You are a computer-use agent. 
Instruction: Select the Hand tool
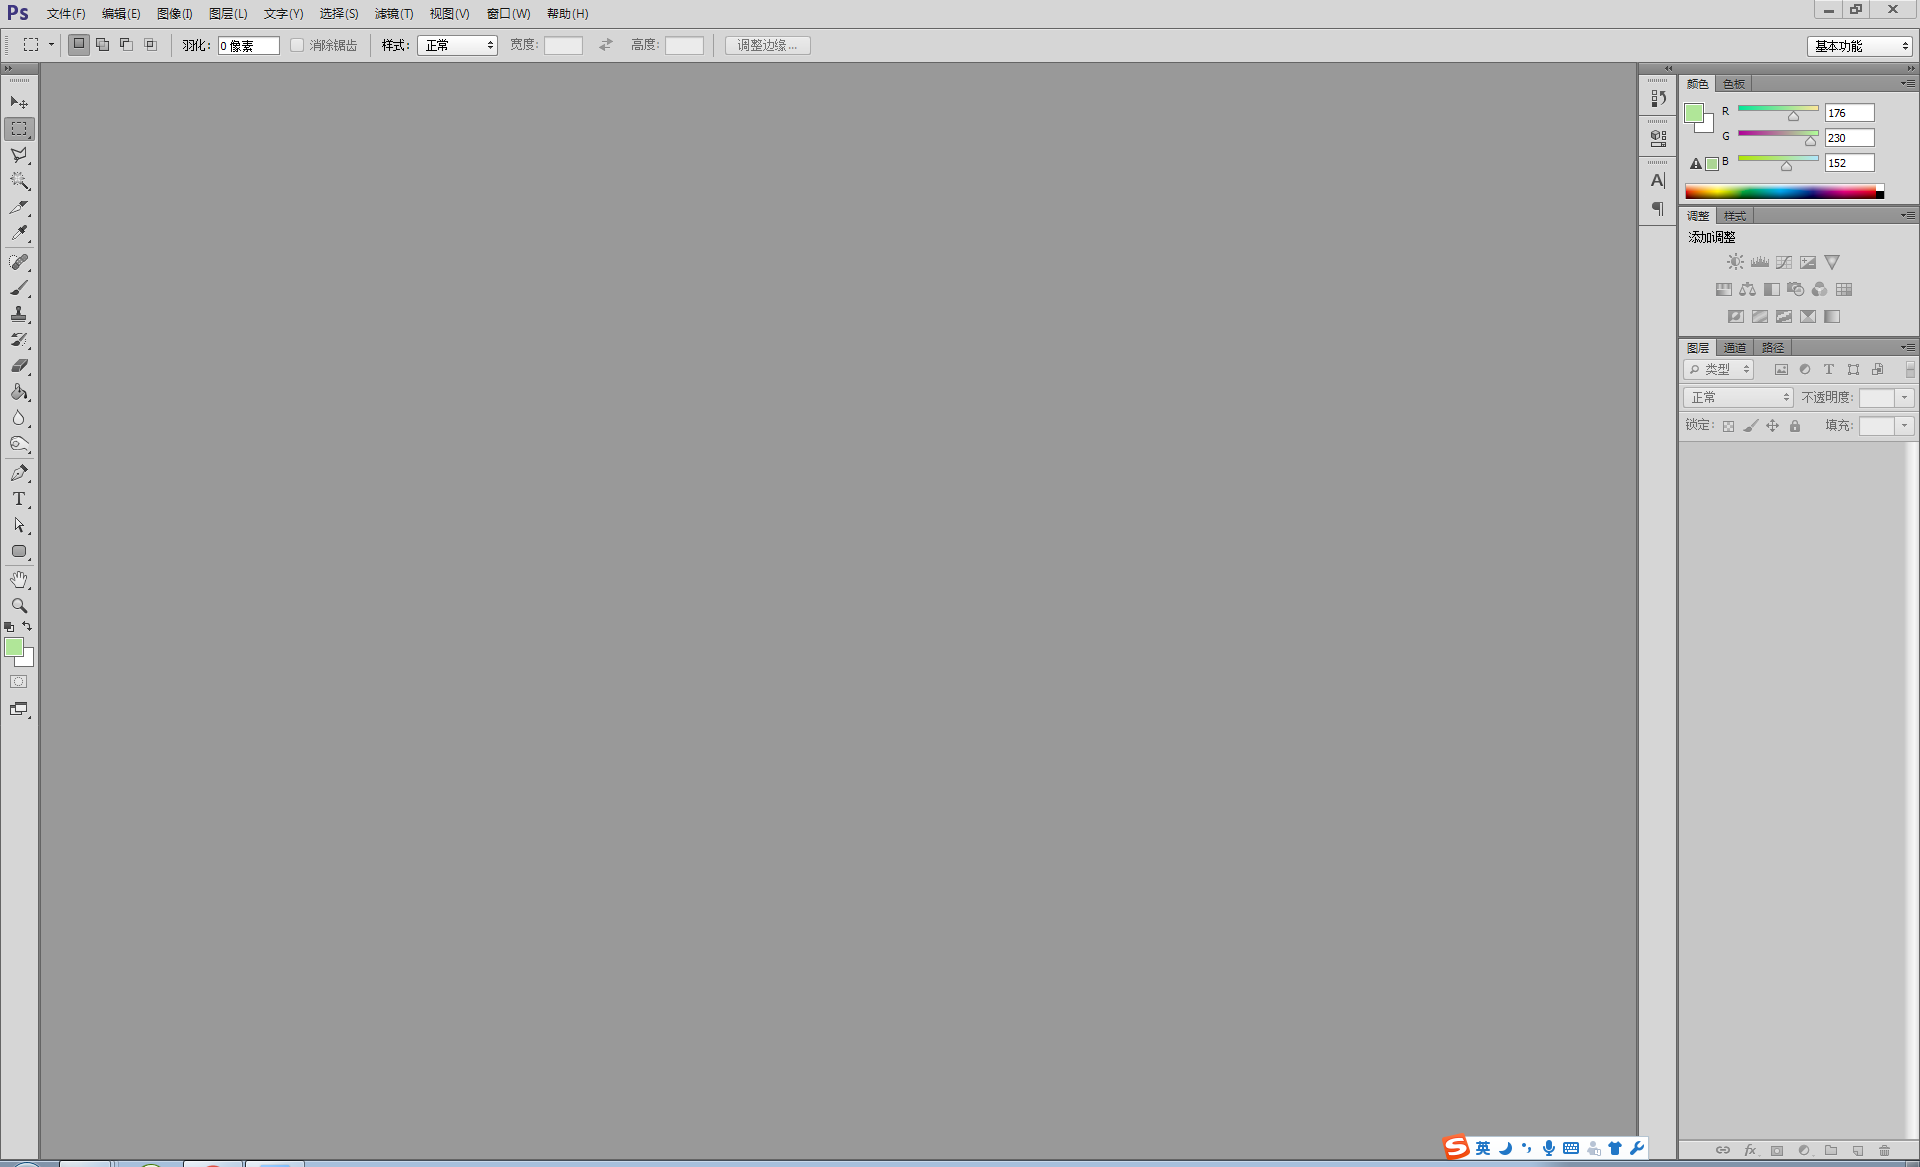(x=19, y=579)
